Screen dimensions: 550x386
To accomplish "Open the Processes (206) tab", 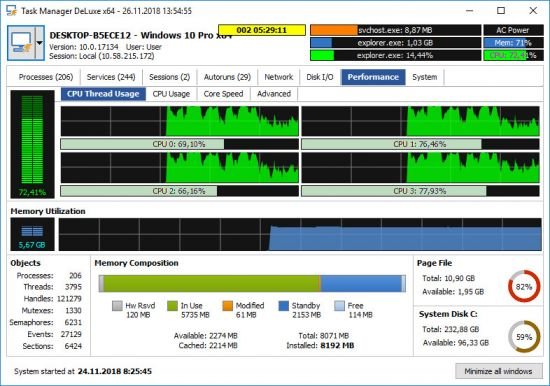I will tap(46, 77).
